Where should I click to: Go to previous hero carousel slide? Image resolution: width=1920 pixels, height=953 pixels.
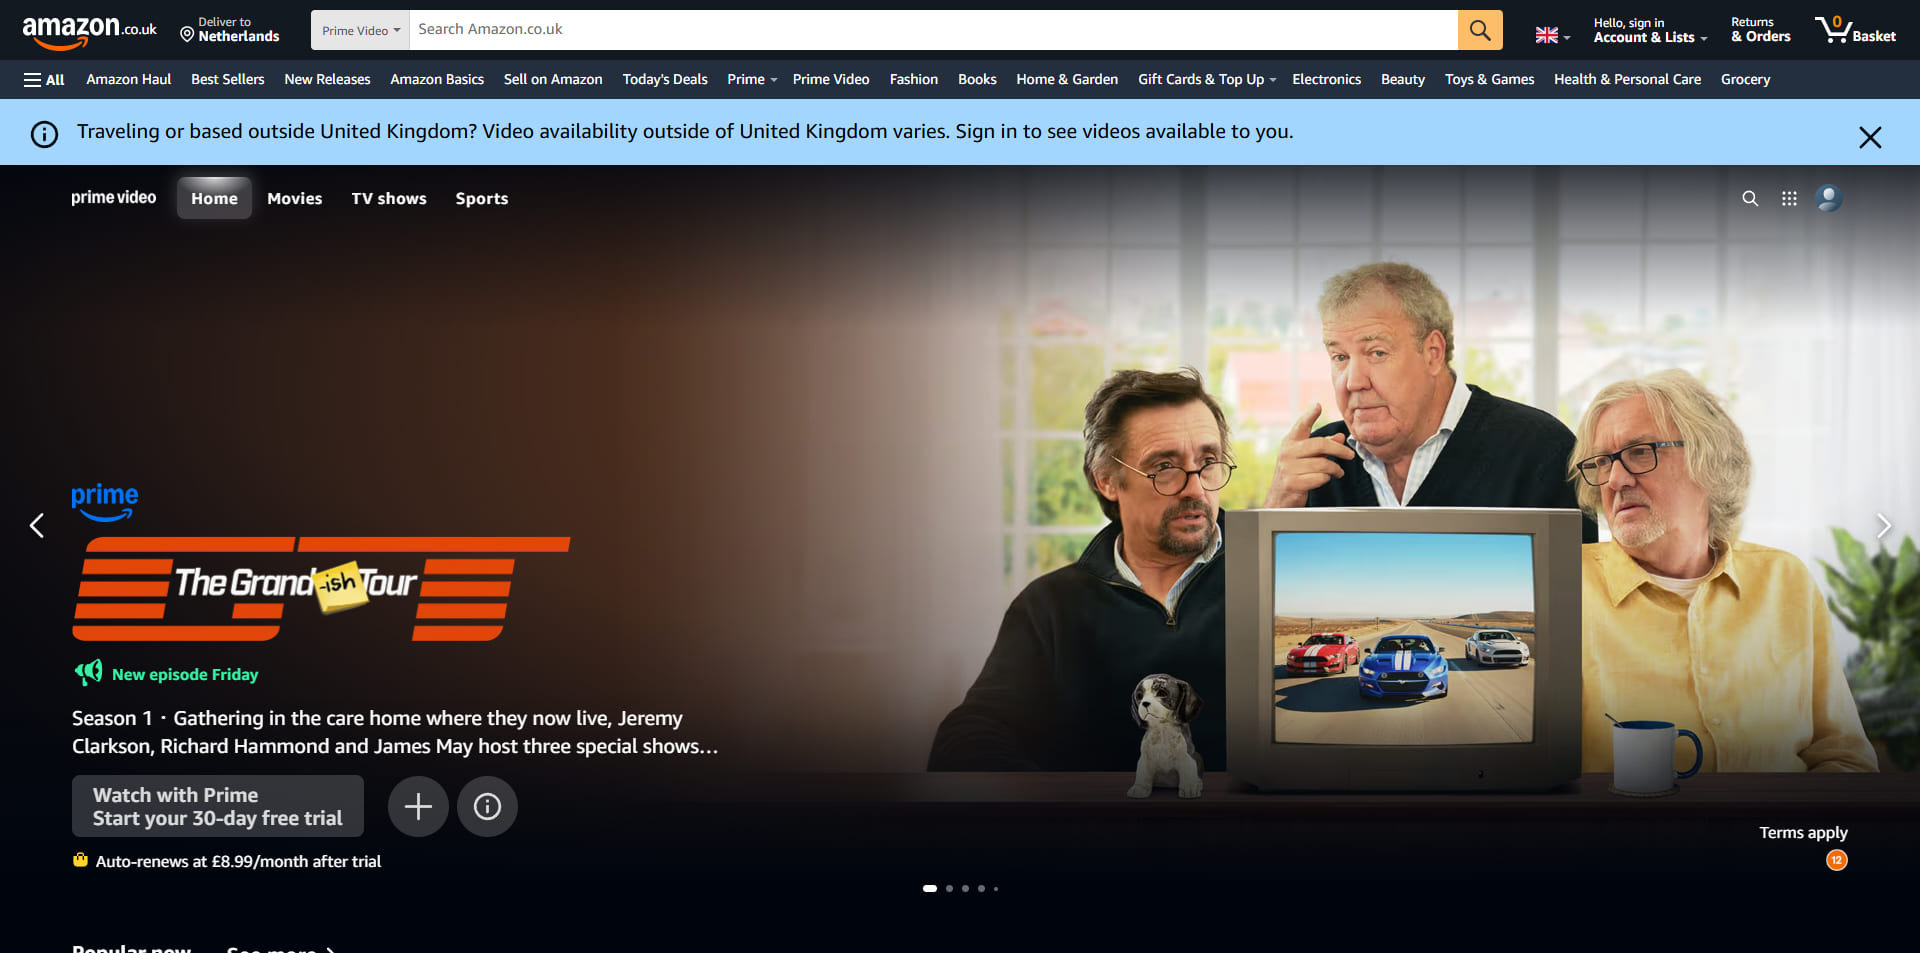(37, 525)
